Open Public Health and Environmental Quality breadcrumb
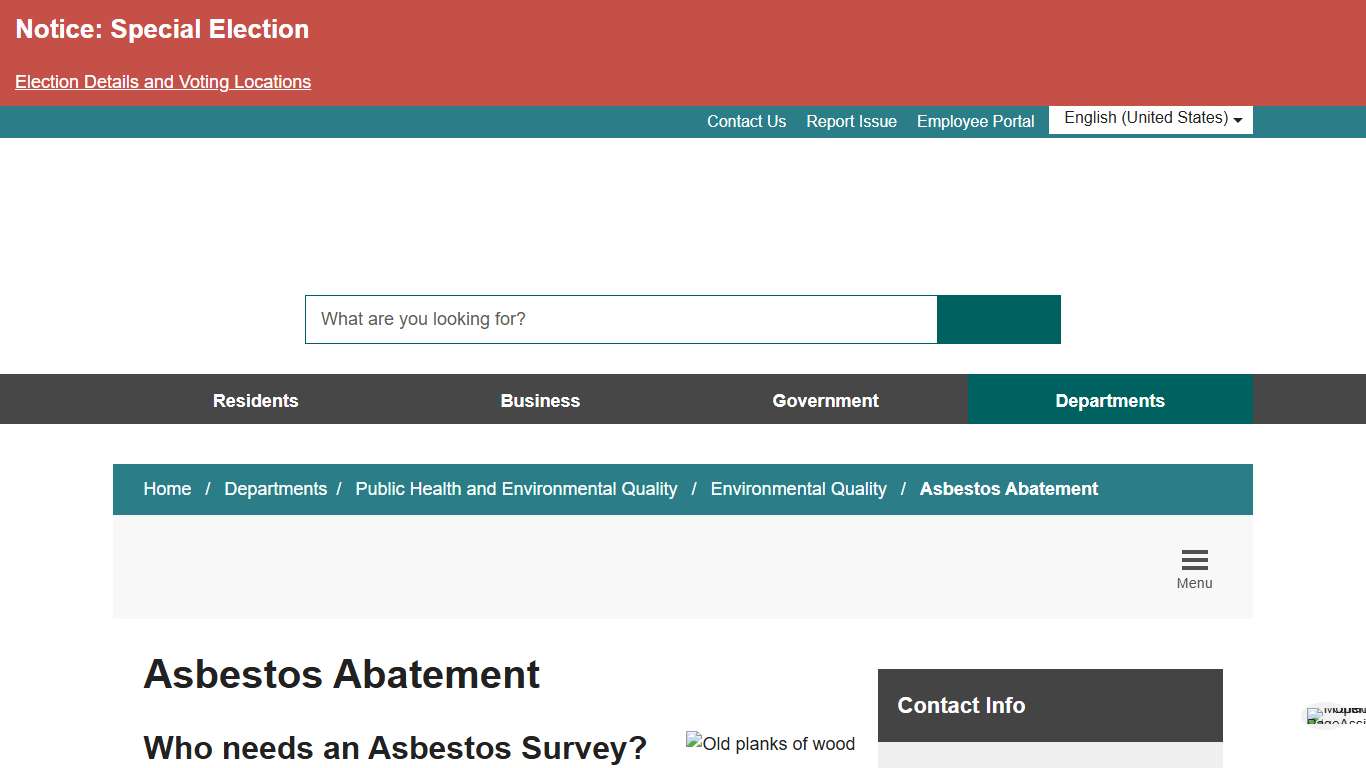Screen dimensions: 1366x768 point(516,489)
